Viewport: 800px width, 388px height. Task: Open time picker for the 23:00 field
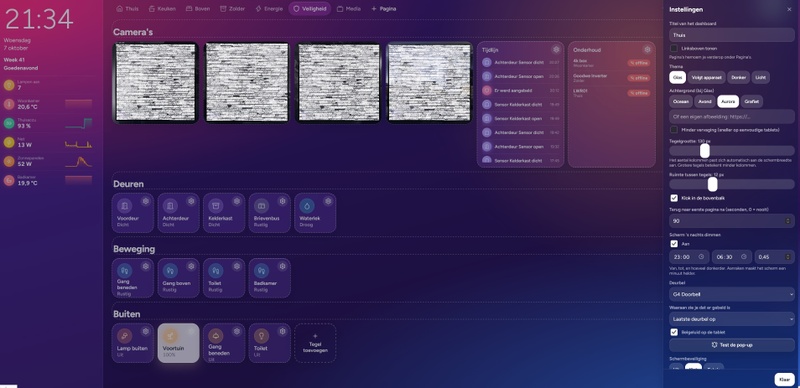tap(702, 257)
